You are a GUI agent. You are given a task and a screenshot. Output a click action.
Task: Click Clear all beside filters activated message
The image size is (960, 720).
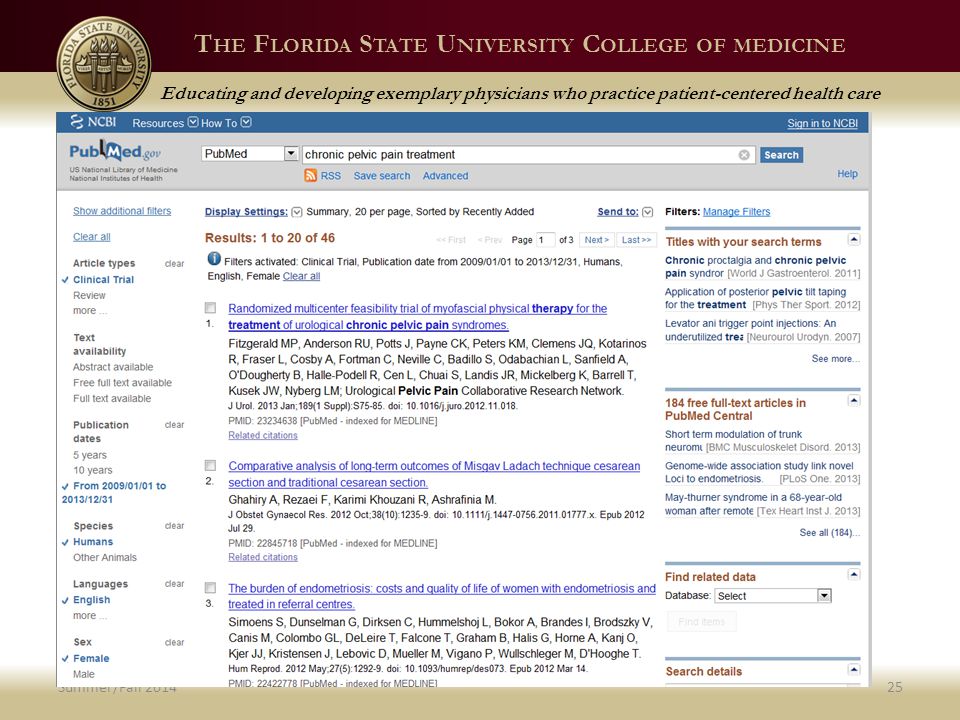pyautogui.click(x=301, y=276)
